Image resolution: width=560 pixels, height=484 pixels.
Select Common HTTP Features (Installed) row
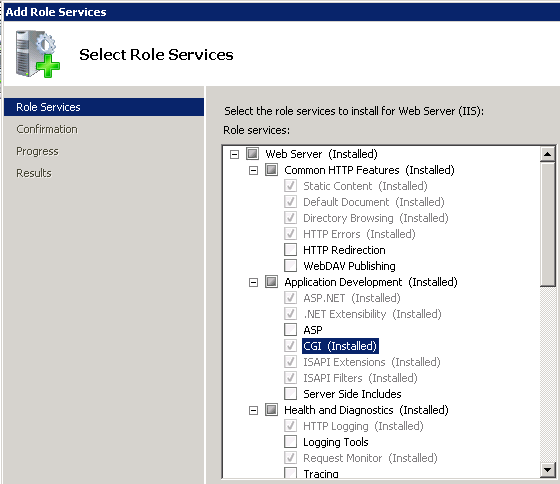[369, 170]
